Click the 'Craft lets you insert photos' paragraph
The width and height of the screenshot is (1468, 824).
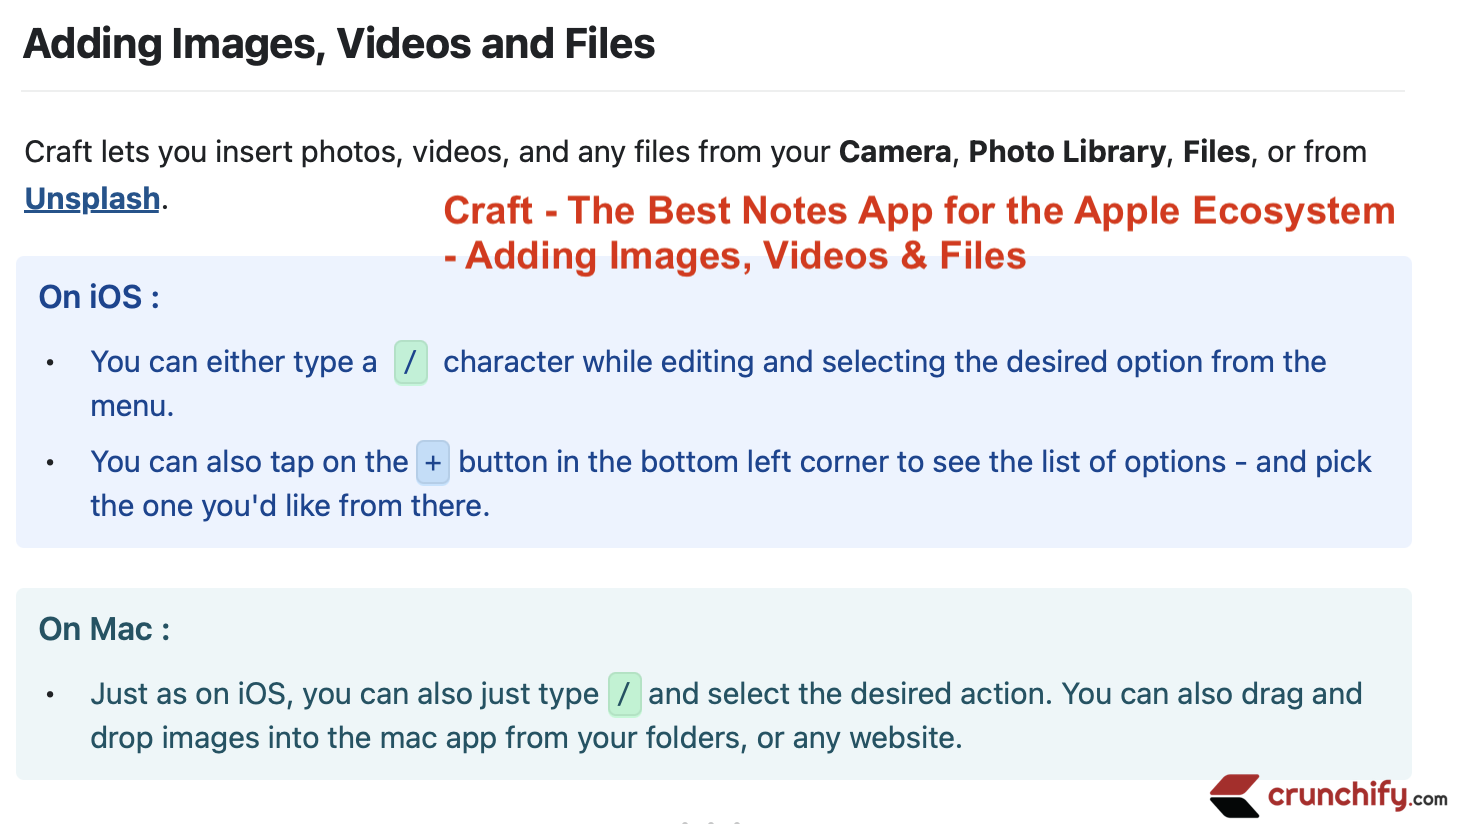click(x=695, y=175)
